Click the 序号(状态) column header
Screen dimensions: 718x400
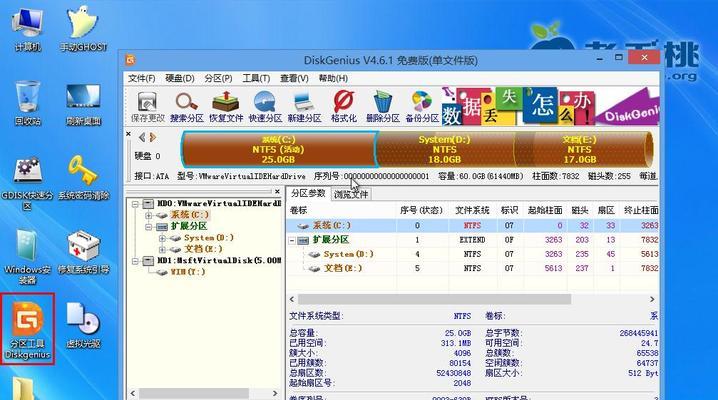[x=422, y=210]
